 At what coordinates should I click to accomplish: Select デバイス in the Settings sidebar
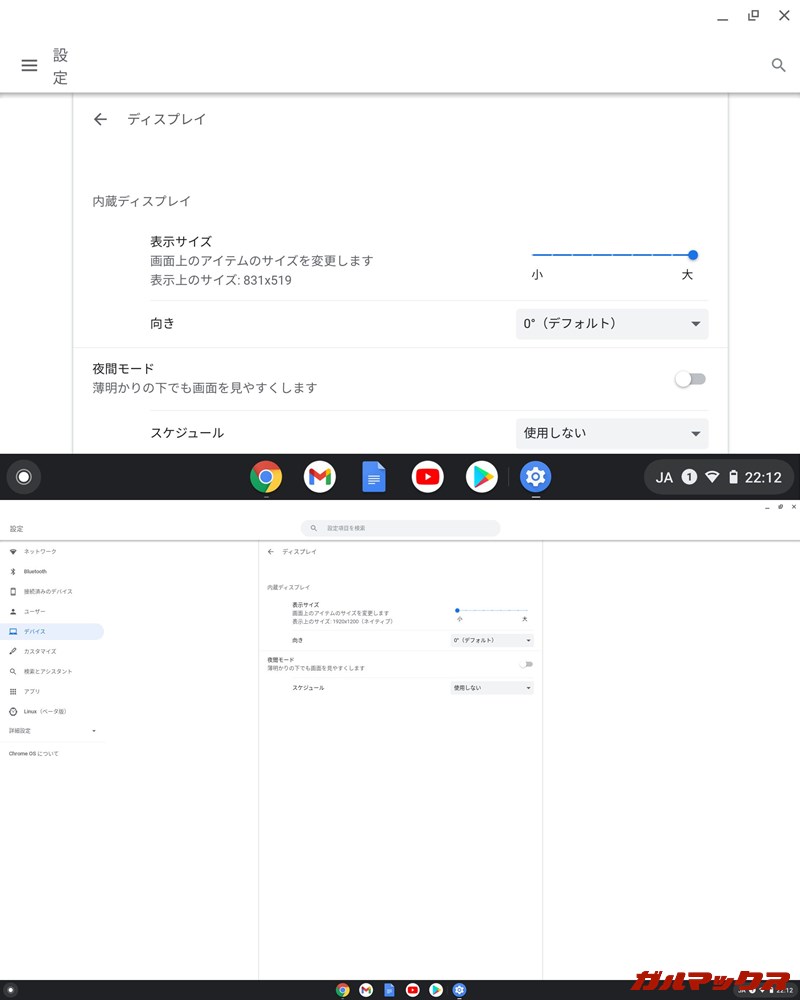click(x=35, y=631)
